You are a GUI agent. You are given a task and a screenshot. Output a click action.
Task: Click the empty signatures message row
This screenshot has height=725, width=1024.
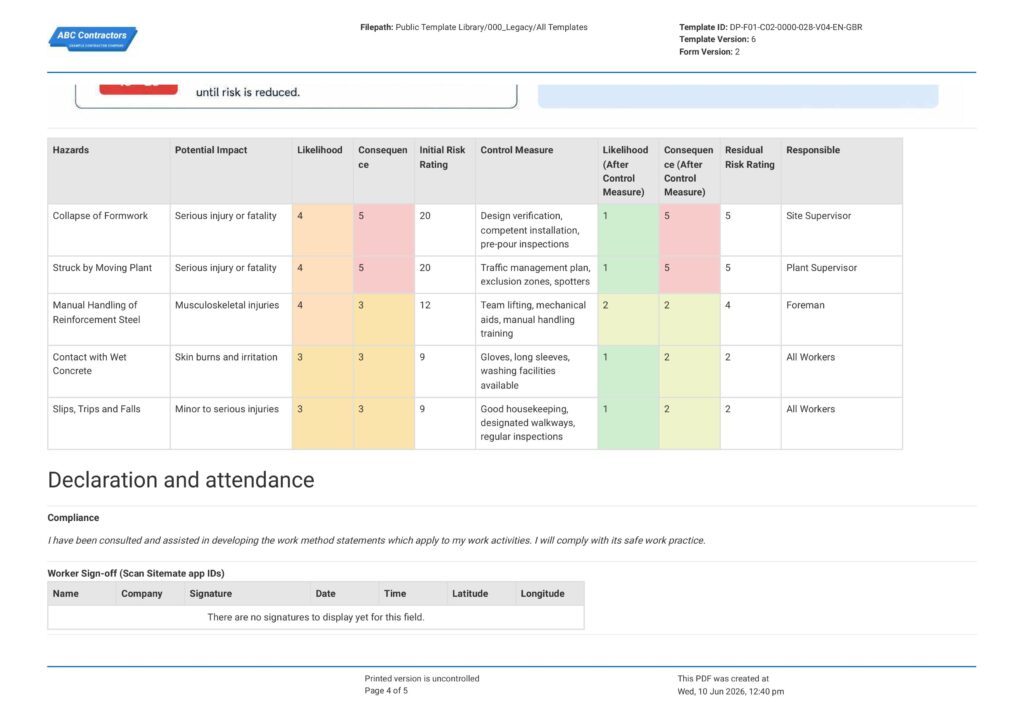[316, 617]
